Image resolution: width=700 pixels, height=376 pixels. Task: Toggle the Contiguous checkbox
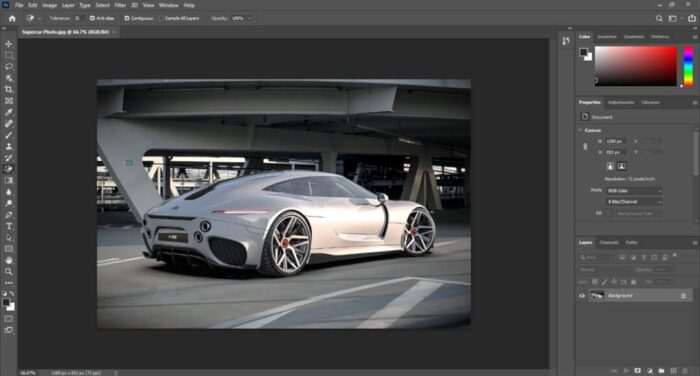click(x=127, y=18)
